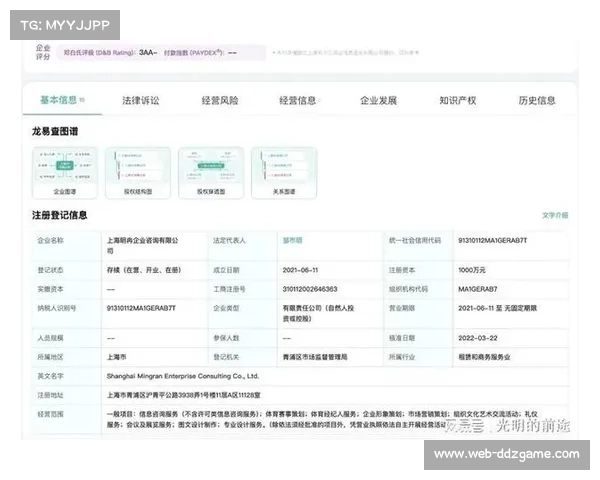Click the 英文名字 field label
The width and height of the screenshot is (600, 480).
tap(50, 376)
